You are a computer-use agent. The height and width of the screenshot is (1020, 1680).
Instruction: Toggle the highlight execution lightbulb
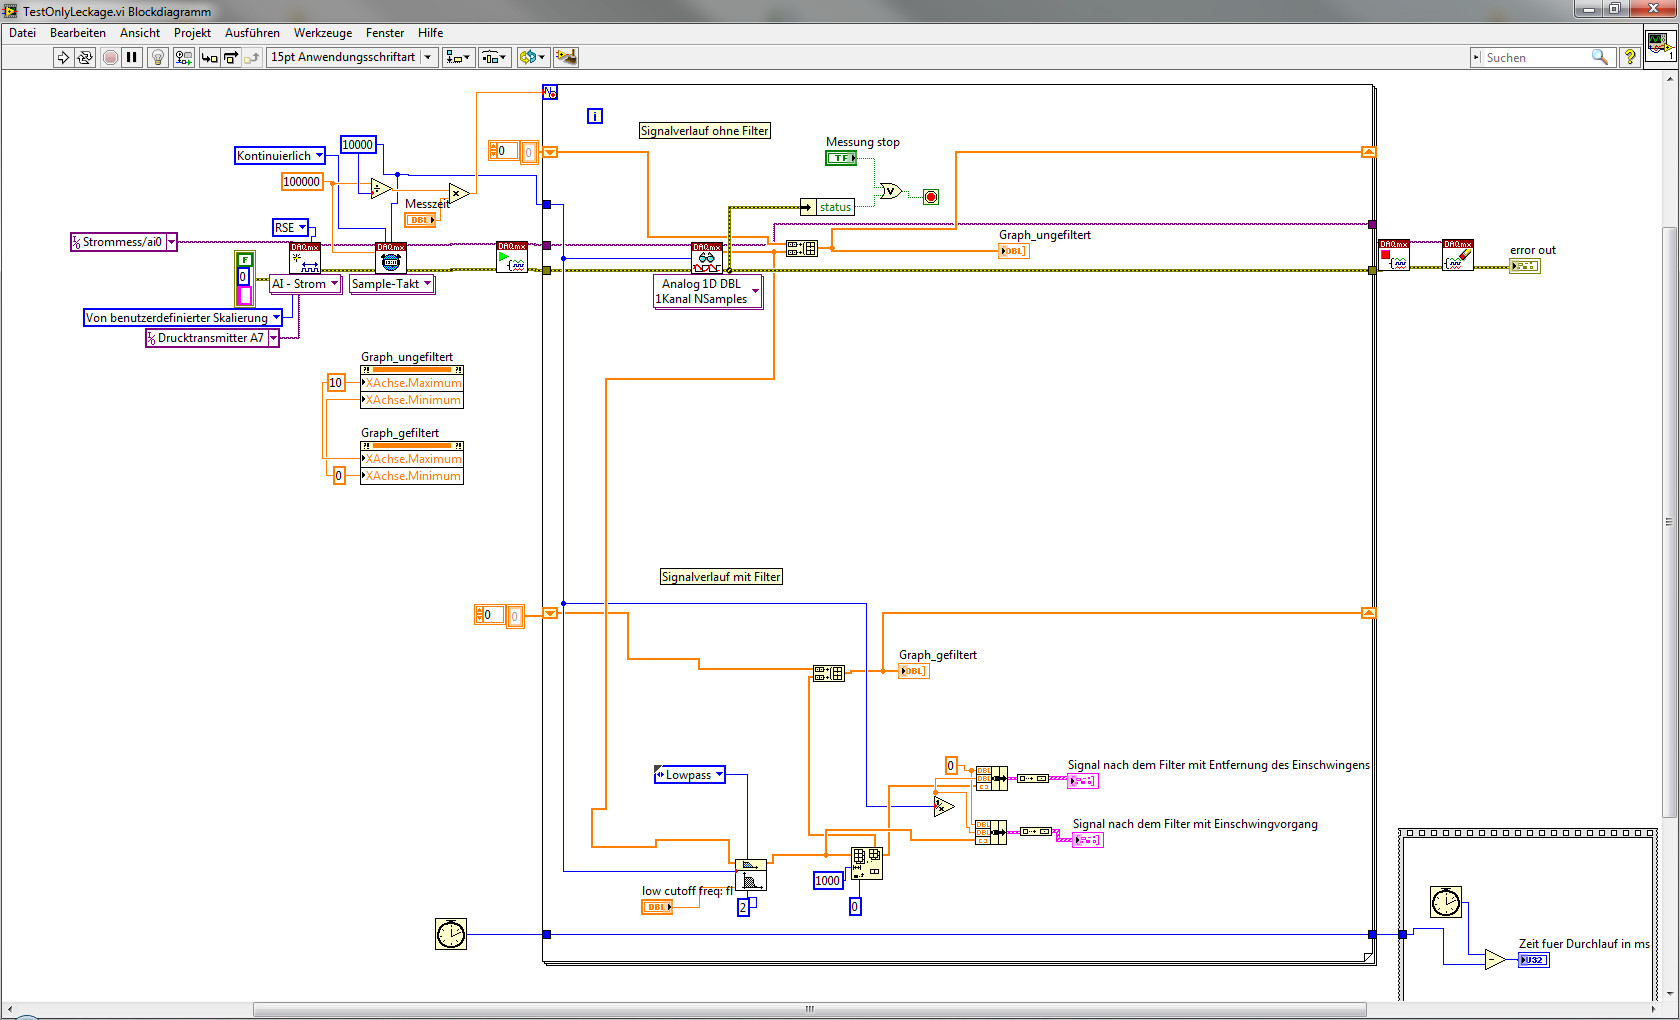point(157,58)
